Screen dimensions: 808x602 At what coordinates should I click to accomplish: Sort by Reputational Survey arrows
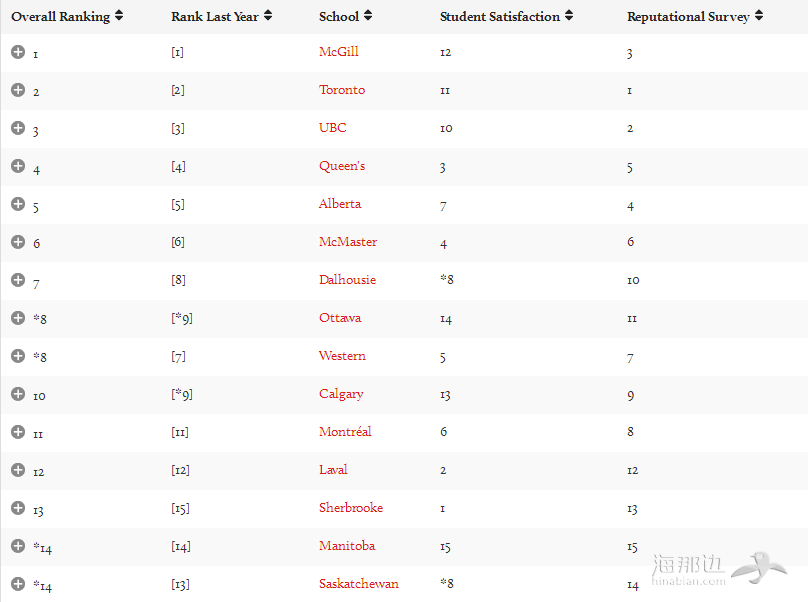(x=759, y=16)
